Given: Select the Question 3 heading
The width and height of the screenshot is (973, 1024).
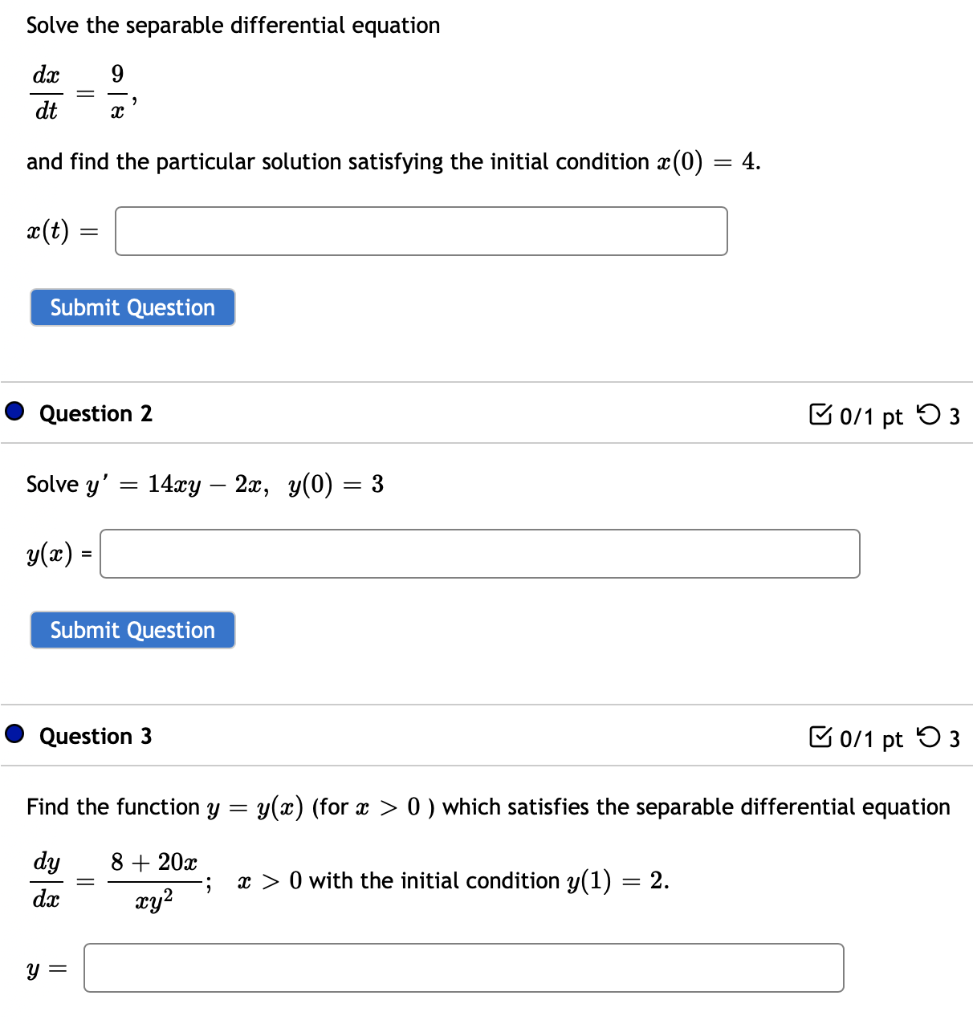Looking at the screenshot, I should click(95, 736).
